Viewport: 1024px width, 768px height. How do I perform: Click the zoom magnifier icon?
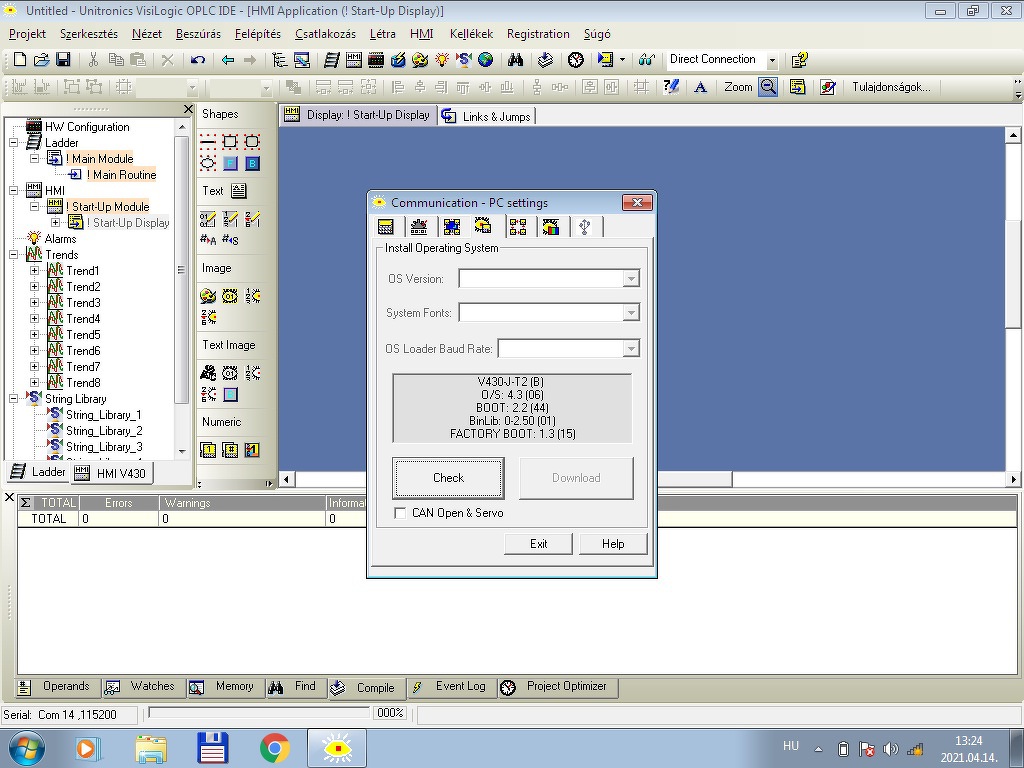pyautogui.click(x=768, y=87)
